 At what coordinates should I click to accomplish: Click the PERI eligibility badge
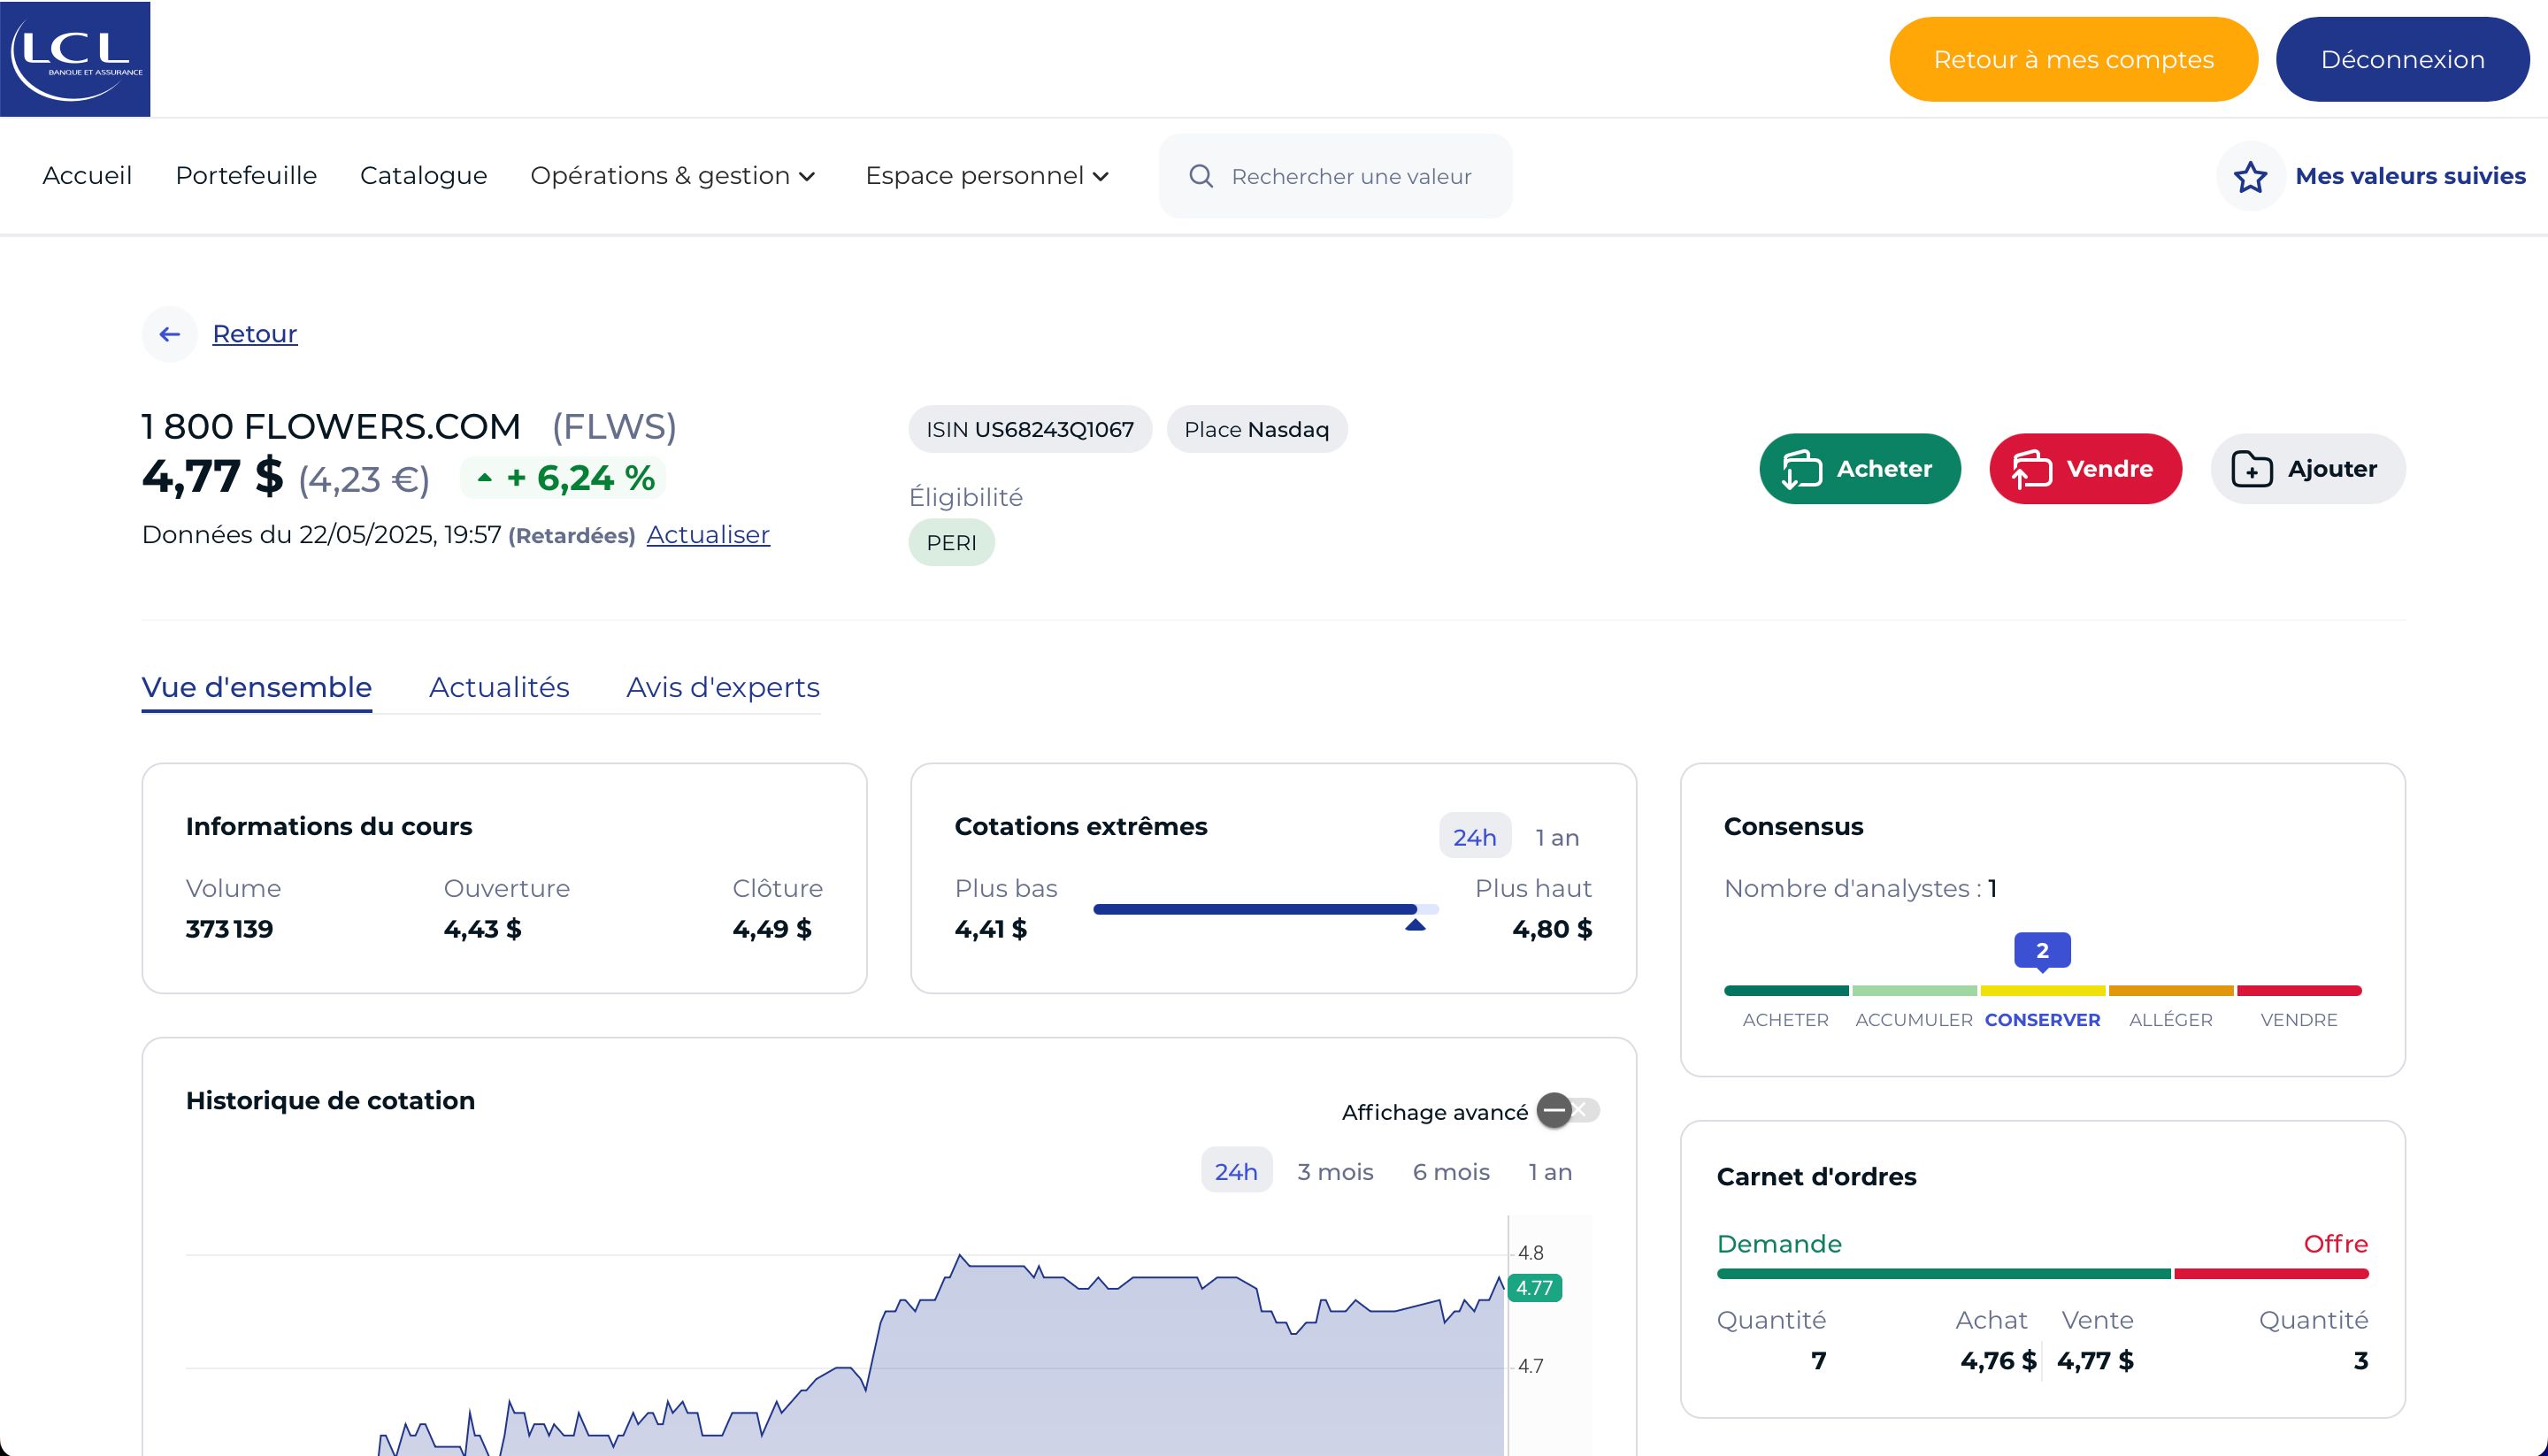tap(951, 543)
